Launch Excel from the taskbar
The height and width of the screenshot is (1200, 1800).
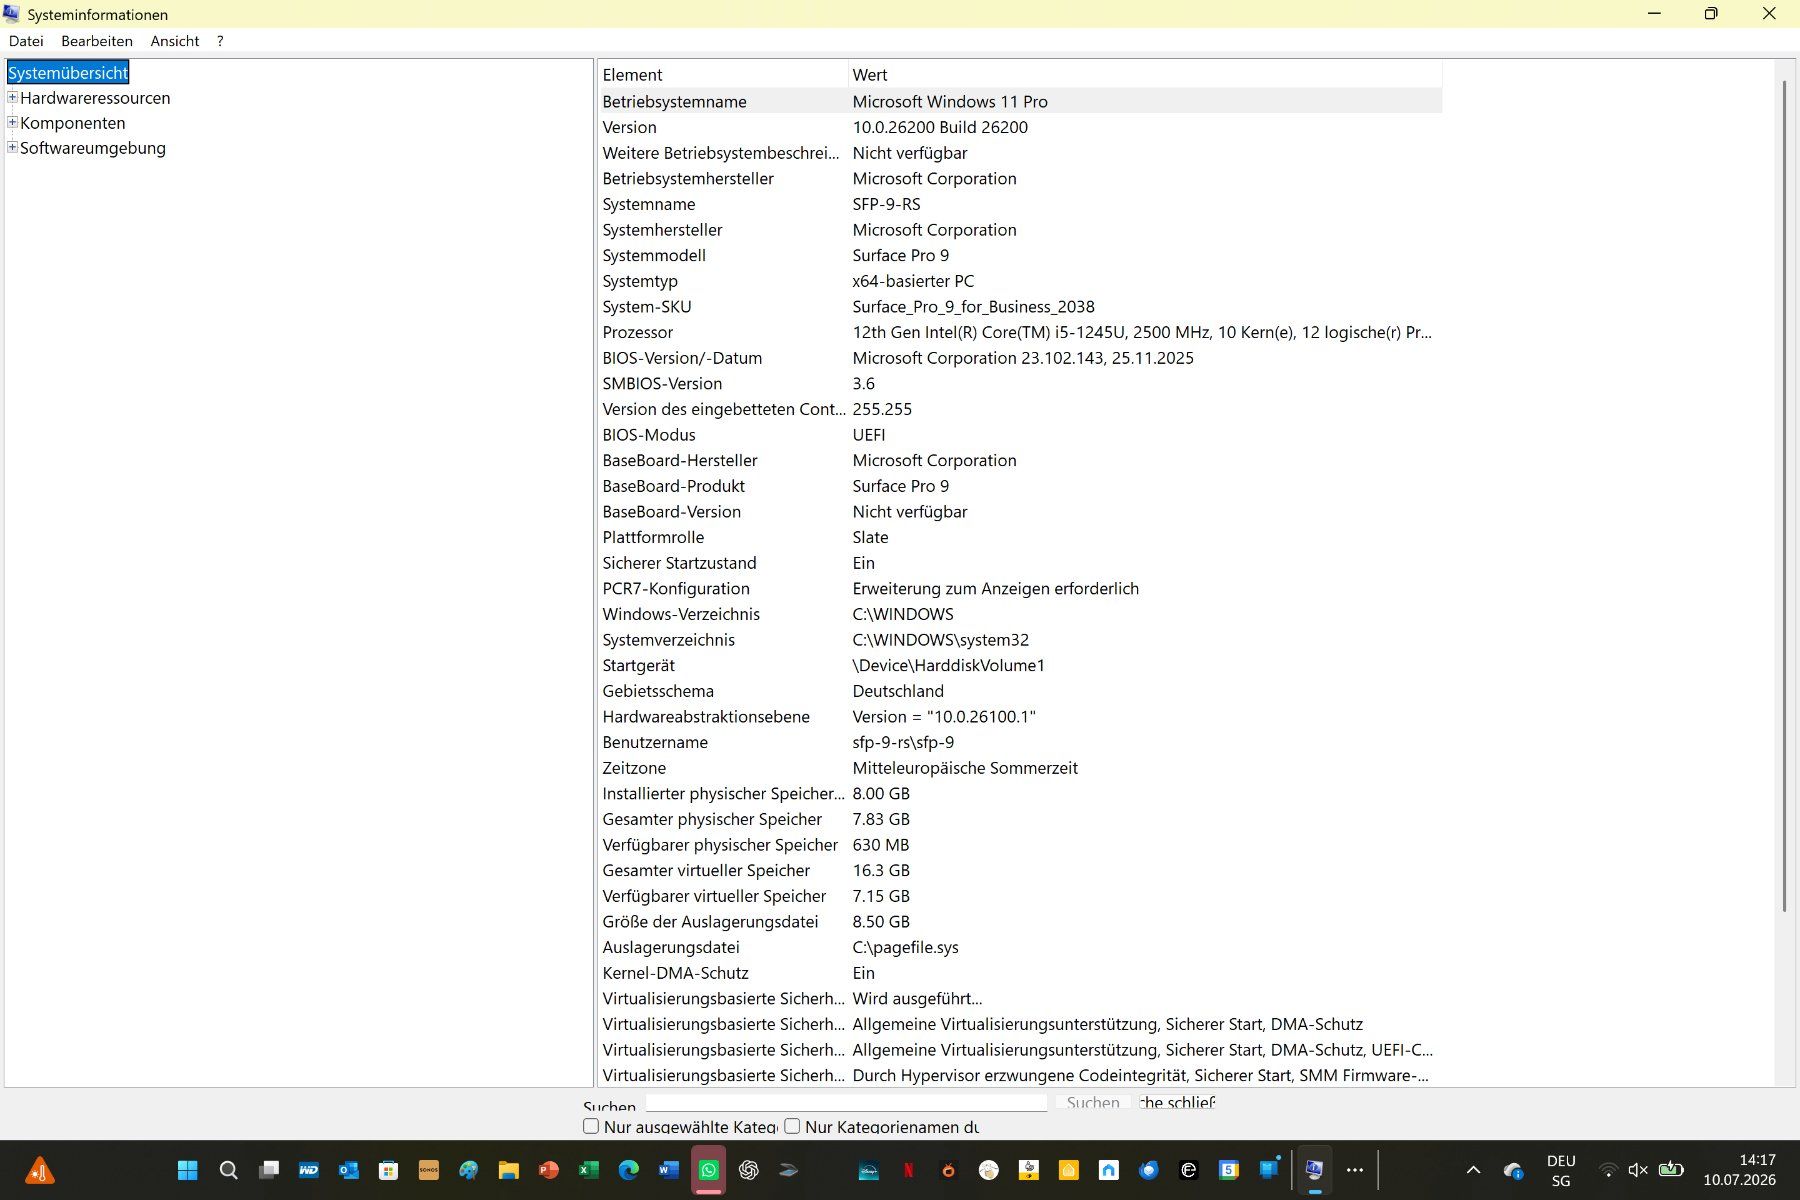588,1170
